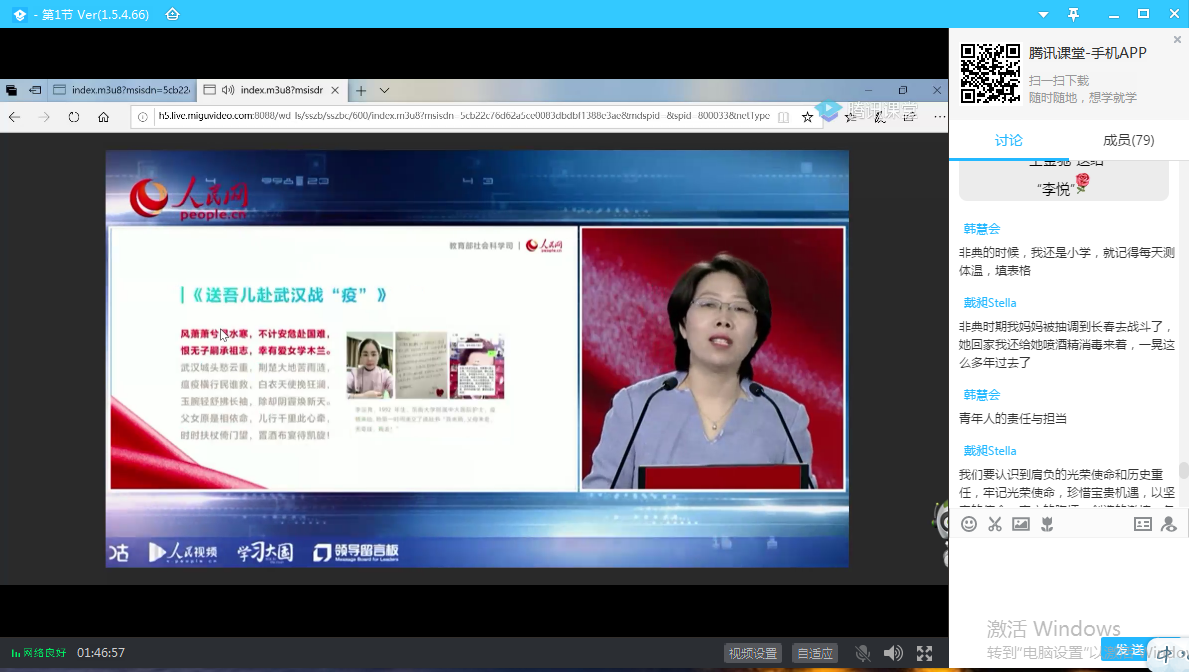Select the first index.m3u8 browser tab

click(121, 90)
